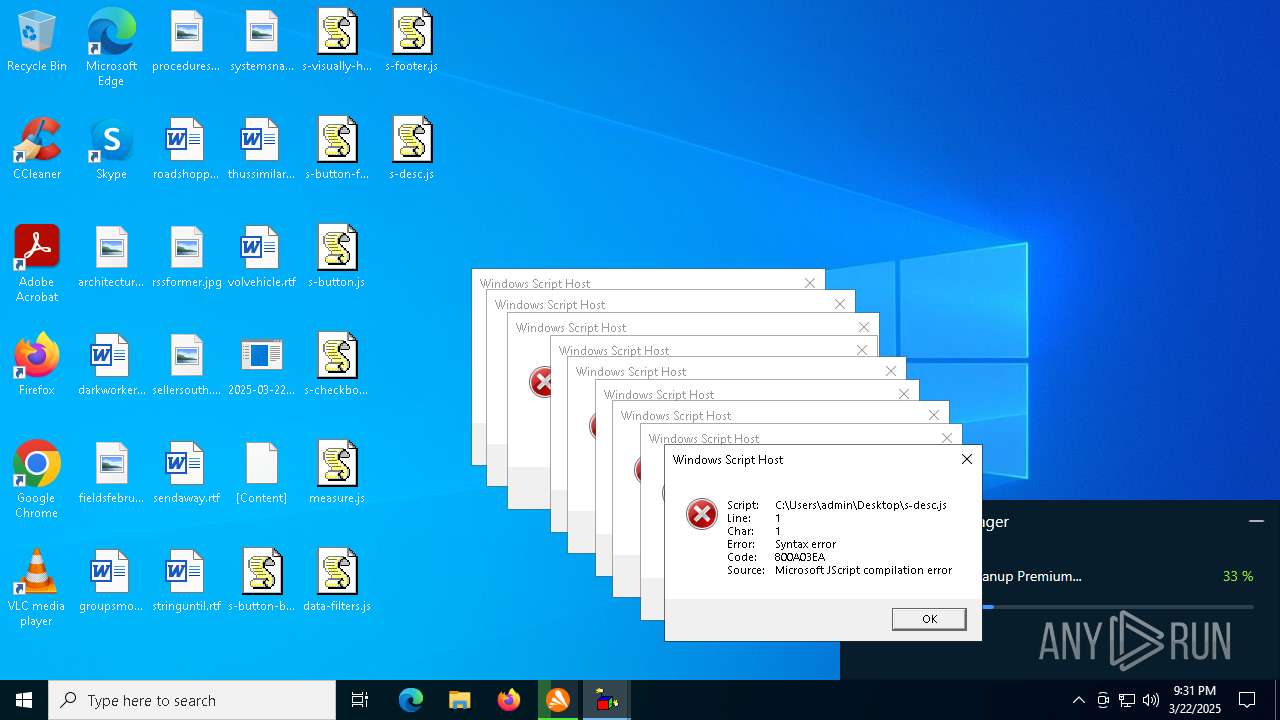This screenshot has width=1280, height=720.
Task: Select the s-button-b script file
Action: [x=261, y=581]
